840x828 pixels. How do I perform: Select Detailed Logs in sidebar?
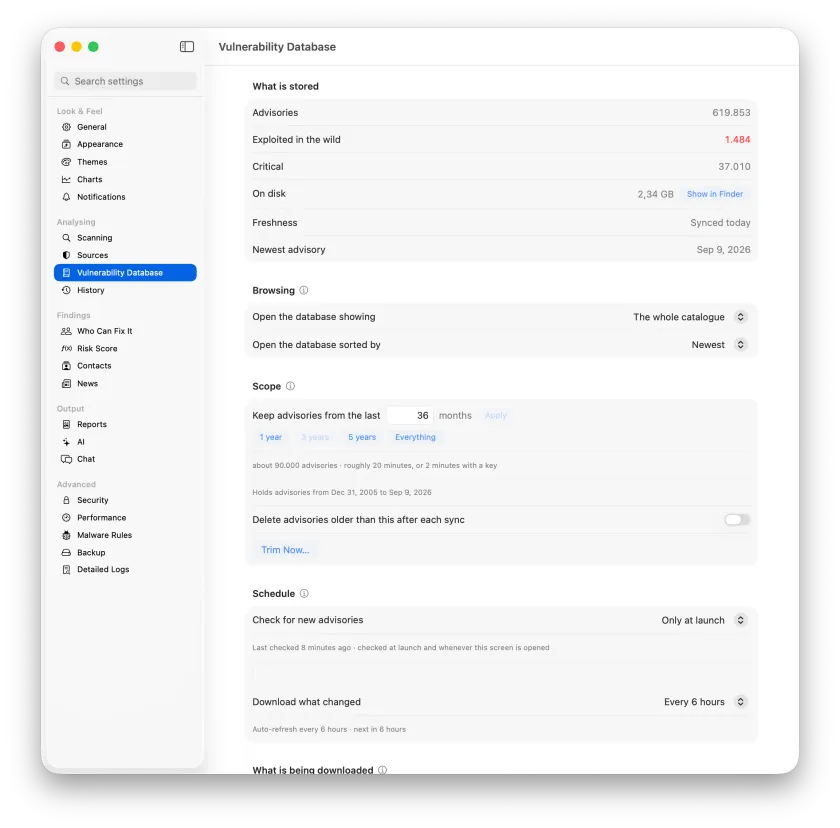click(125, 570)
